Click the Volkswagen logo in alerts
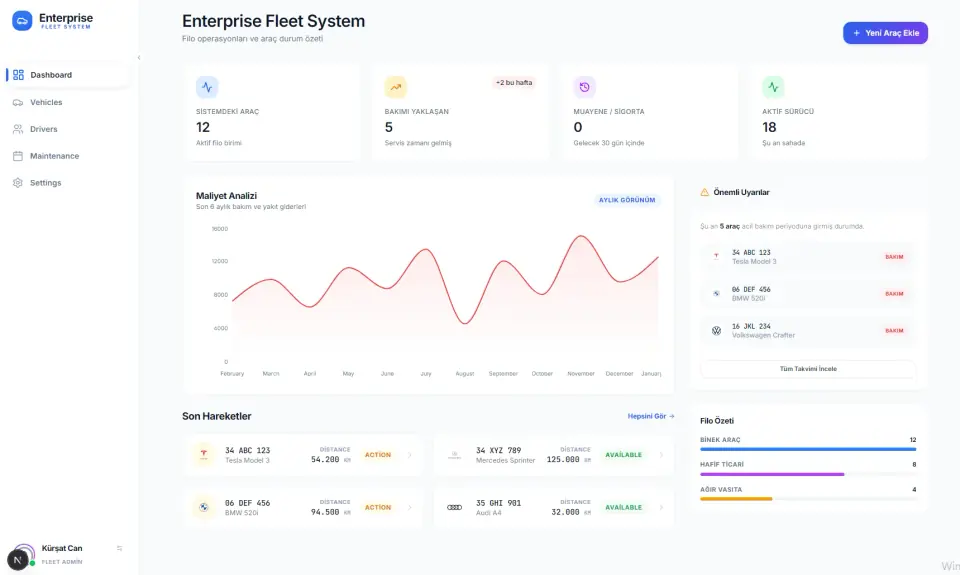The height and width of the screenshot is (575, 960). click(x=716, y=331)
